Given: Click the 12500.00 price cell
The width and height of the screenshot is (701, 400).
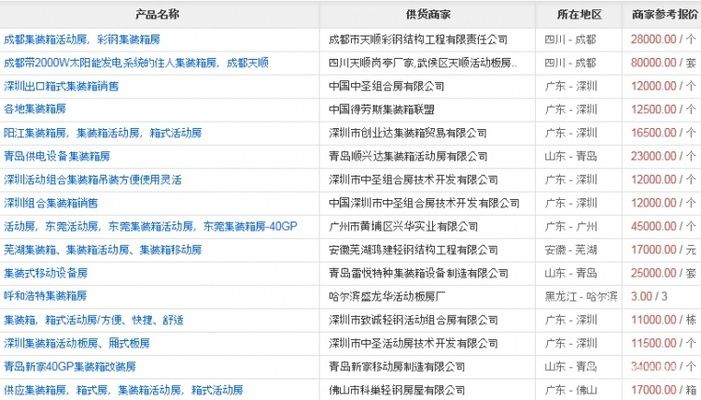Looking at the screenshot, I should click(x=663, y=109).
